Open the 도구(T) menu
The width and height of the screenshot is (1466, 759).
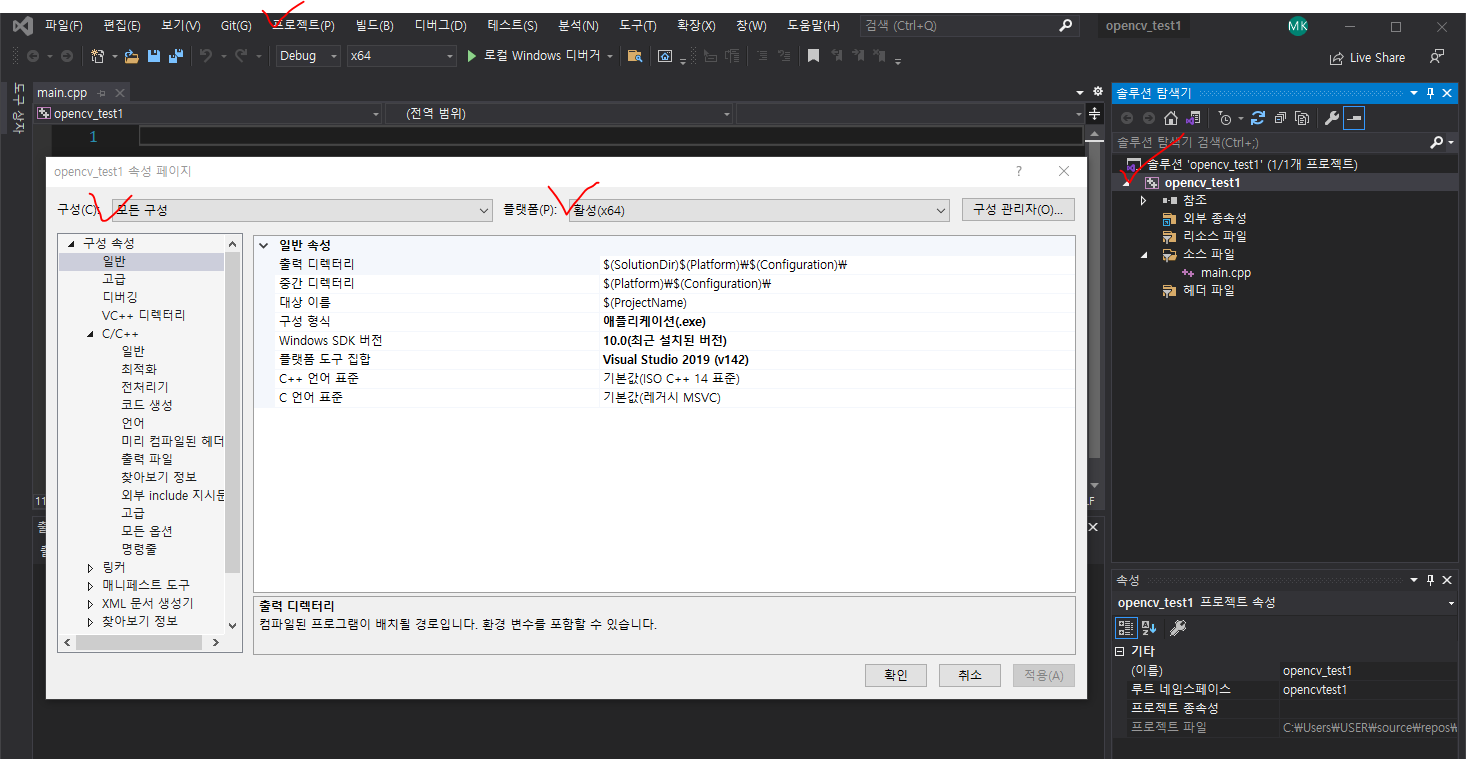pos(637,26)
